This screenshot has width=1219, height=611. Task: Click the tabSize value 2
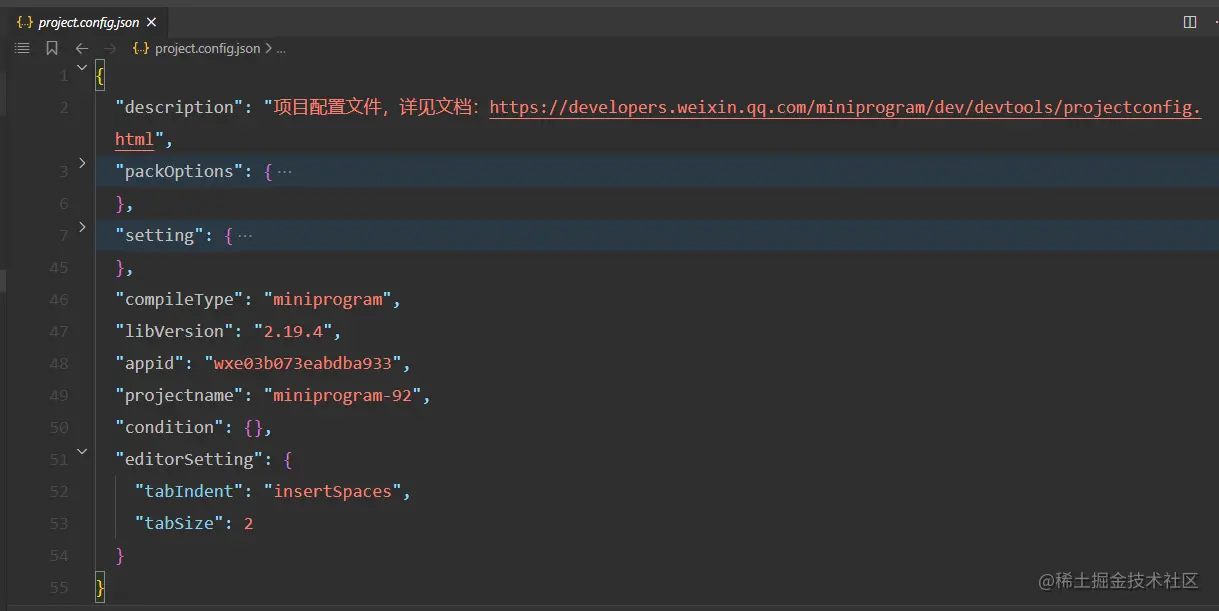click(248, 523)
